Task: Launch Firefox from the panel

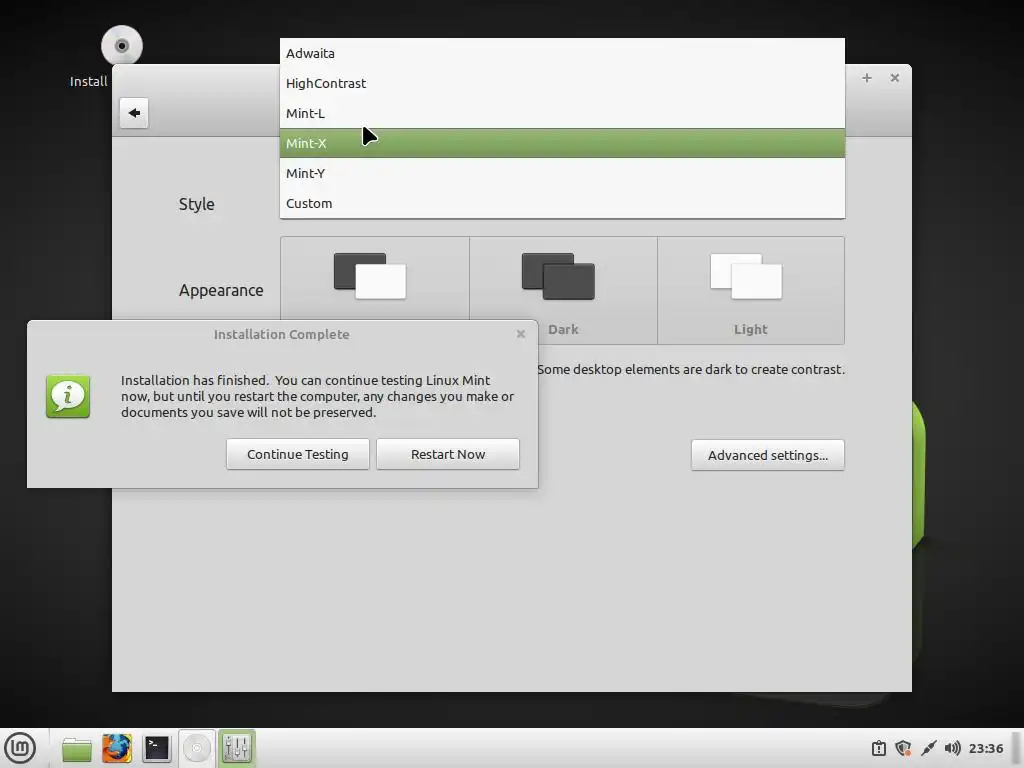Action: (117, 748)
